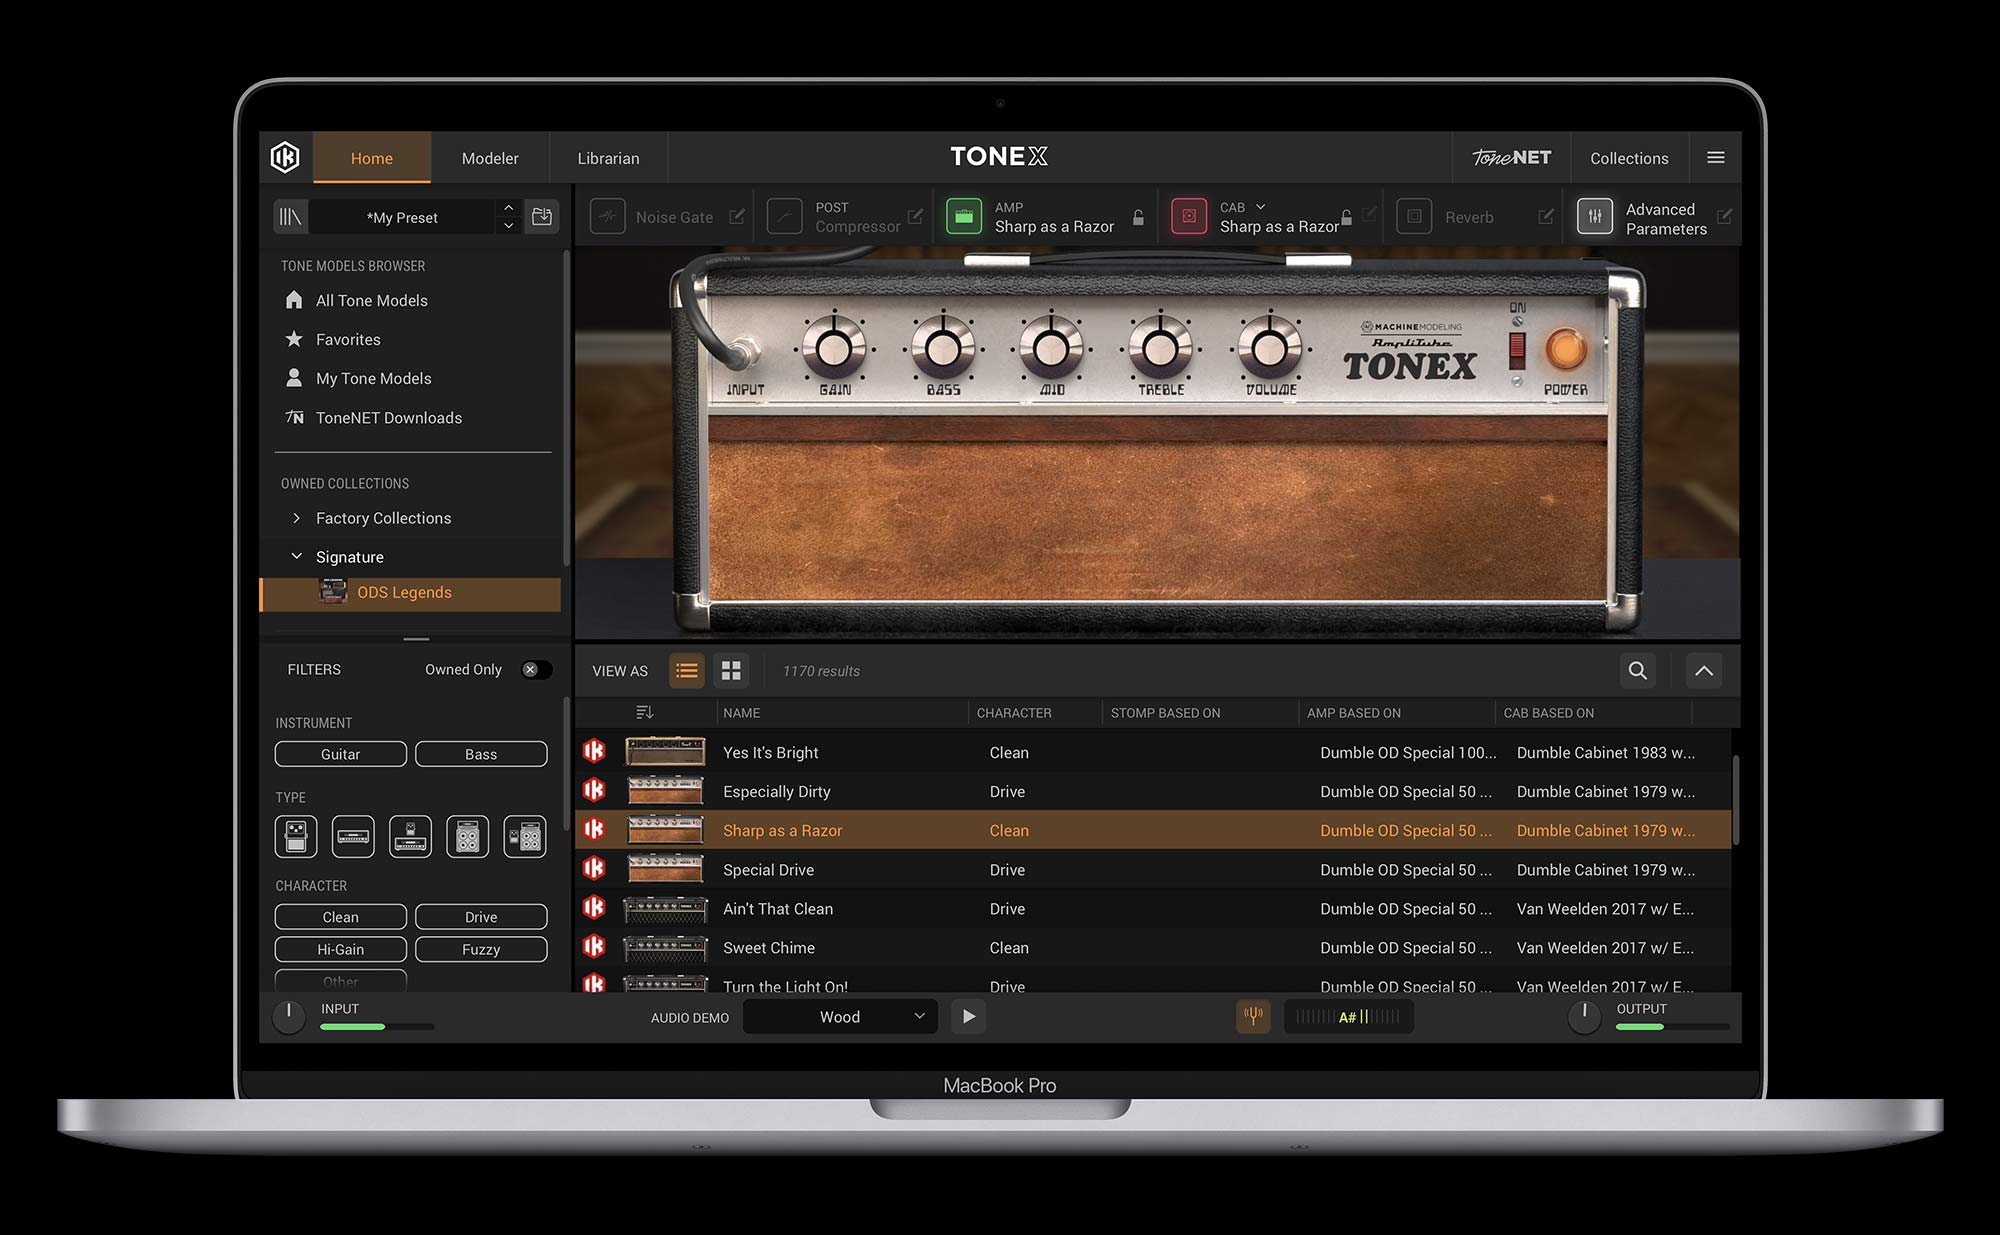Toggle the CAB section on/off
The width and height of the screenshot is (2000, 1235).
point(1189,217)
